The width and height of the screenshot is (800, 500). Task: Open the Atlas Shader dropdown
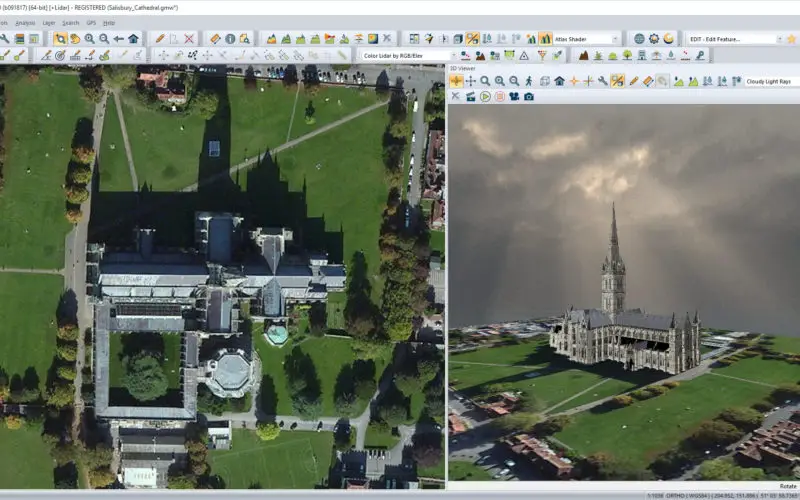click(586, 39)
